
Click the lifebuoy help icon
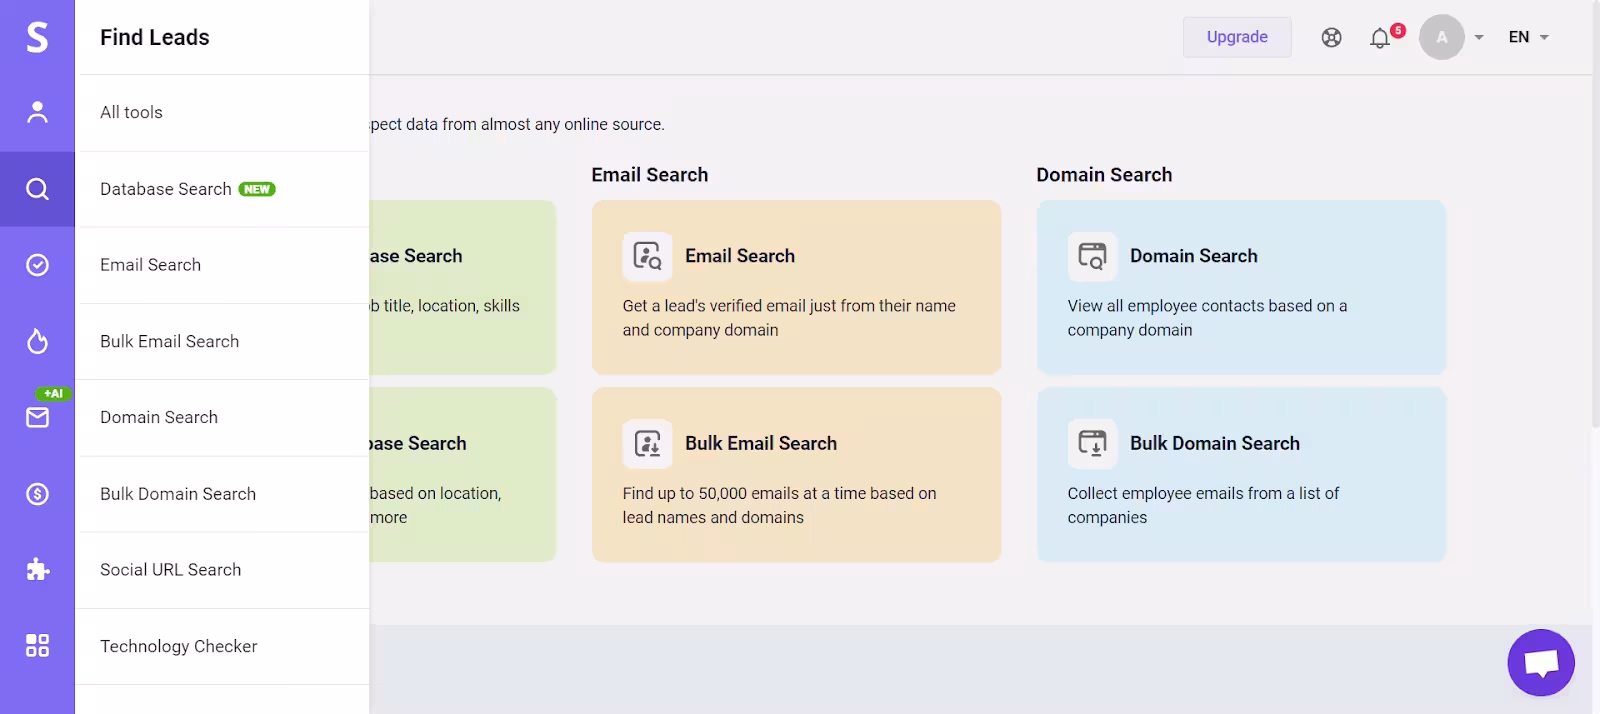click(x=1331, y=38)
